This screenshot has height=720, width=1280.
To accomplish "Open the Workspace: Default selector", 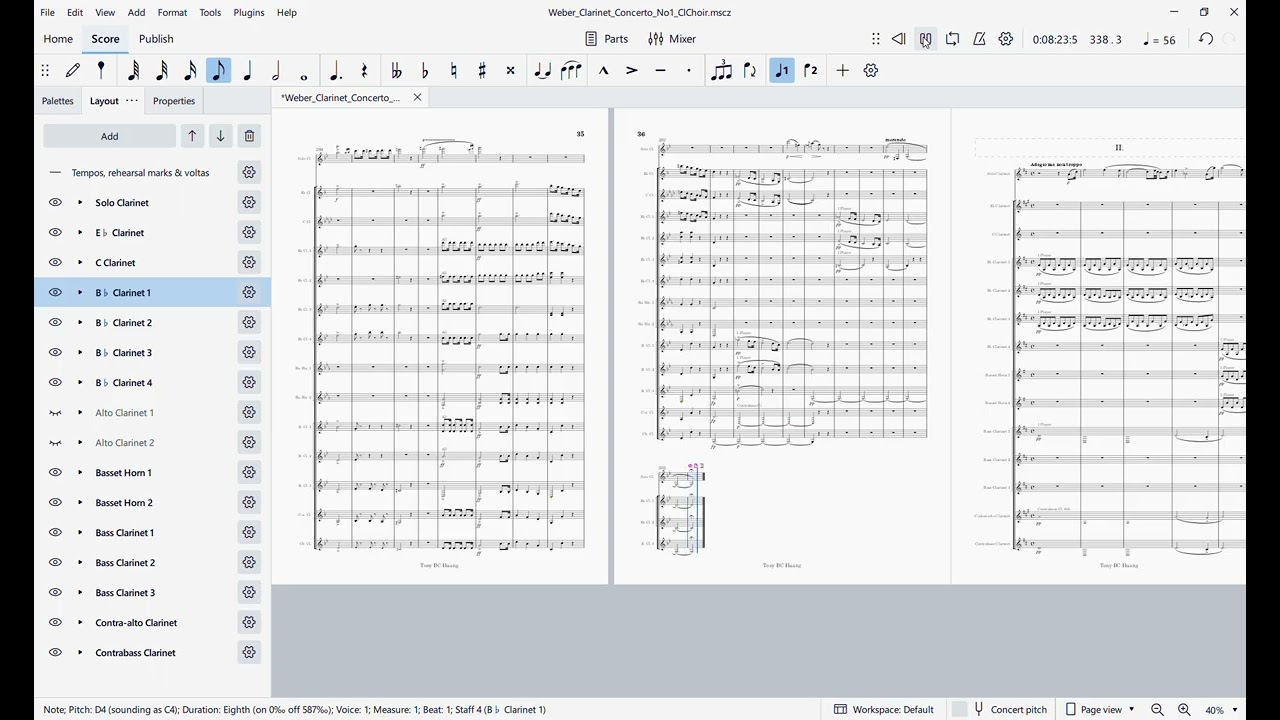I will (884, 709).
